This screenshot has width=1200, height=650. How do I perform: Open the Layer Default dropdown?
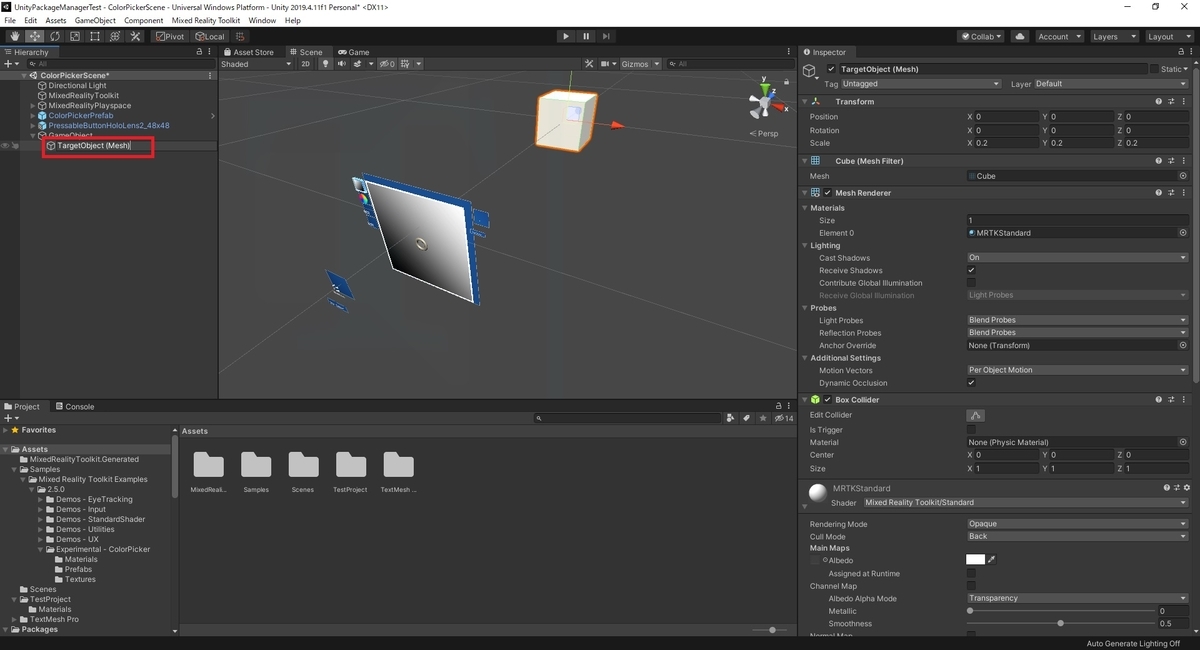coord(1112,84)
